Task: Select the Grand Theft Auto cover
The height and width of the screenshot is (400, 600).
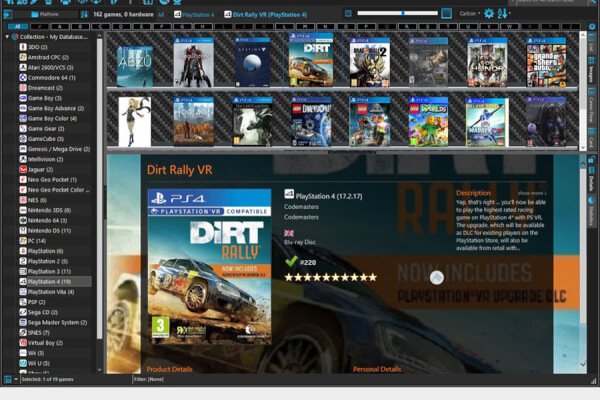Action: tap(546, 62)
